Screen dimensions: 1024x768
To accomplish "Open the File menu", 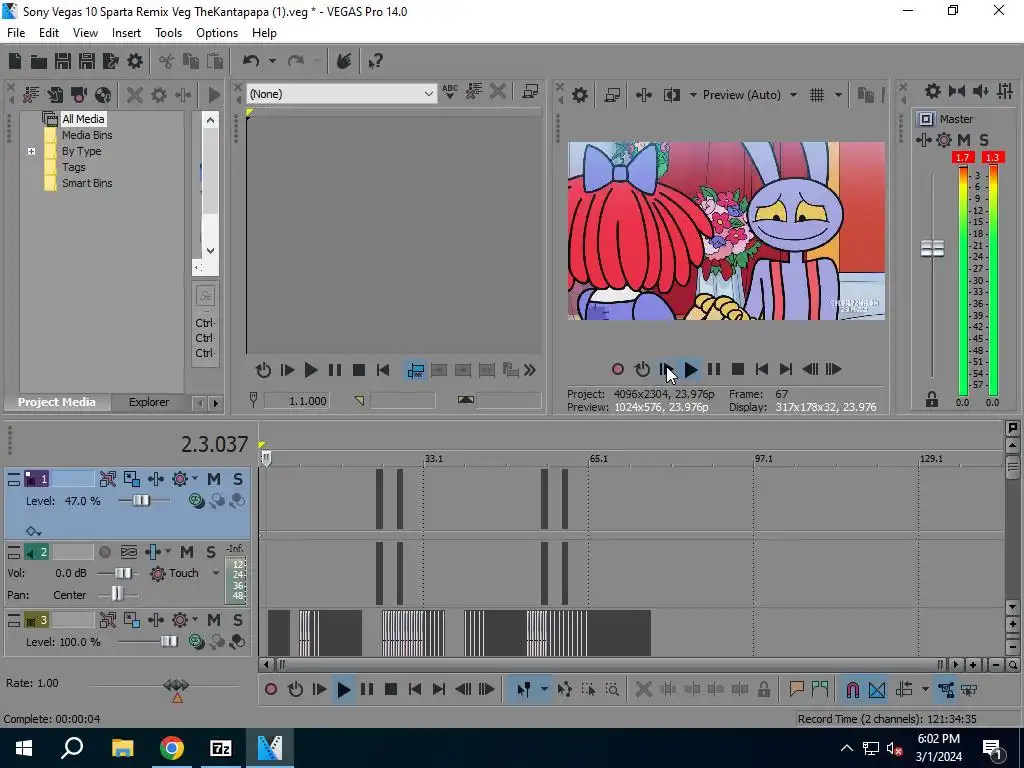I will tap(16, 33).
